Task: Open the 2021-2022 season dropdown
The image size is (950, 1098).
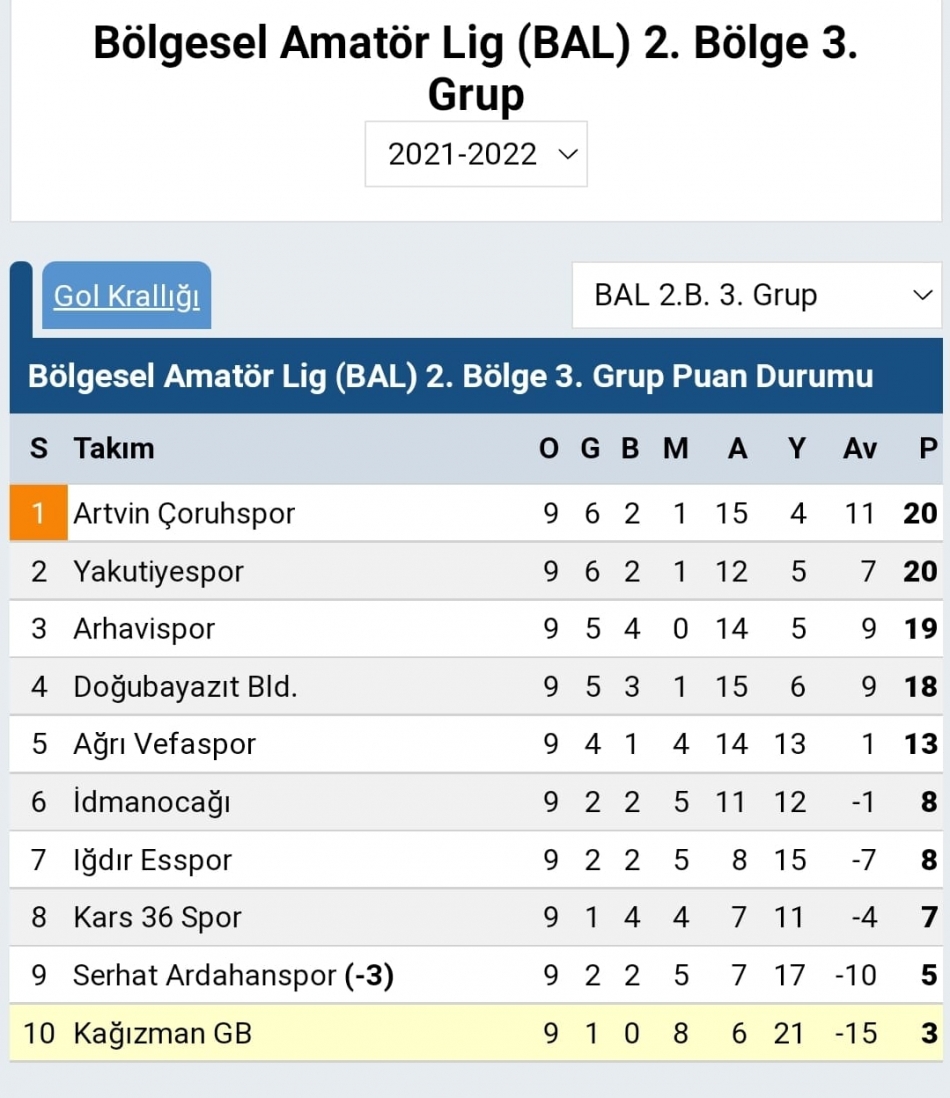Action: pyautogui.click(x=476, y=154)
